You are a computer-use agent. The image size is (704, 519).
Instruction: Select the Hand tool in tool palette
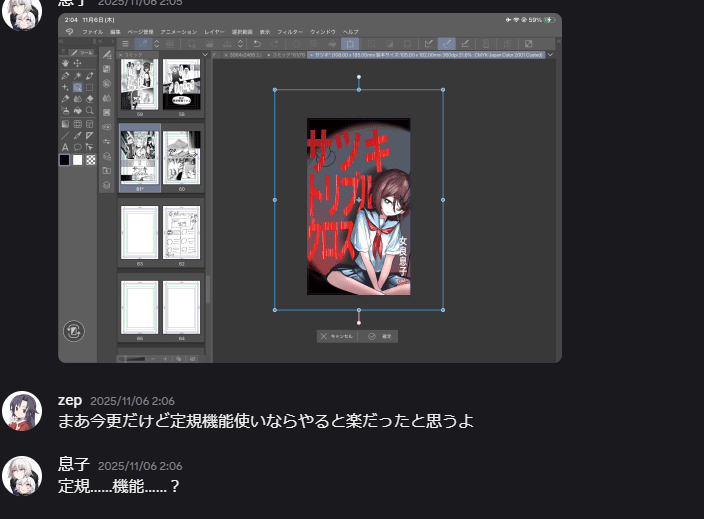[66, 63]
